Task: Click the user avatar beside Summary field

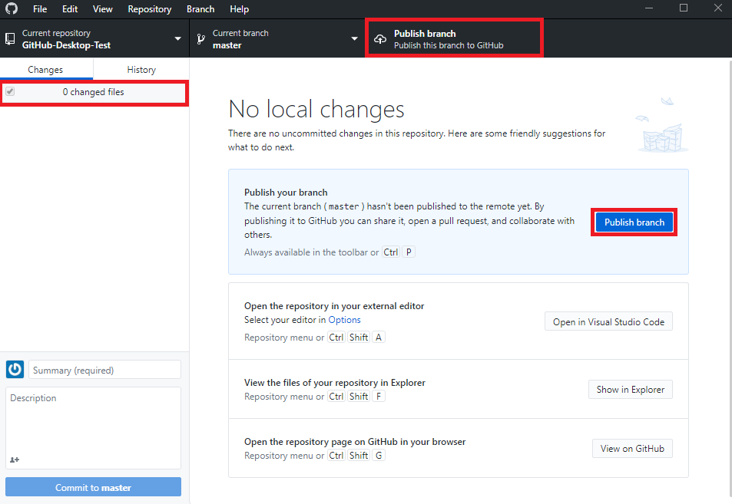Action: tap(15, 369)
